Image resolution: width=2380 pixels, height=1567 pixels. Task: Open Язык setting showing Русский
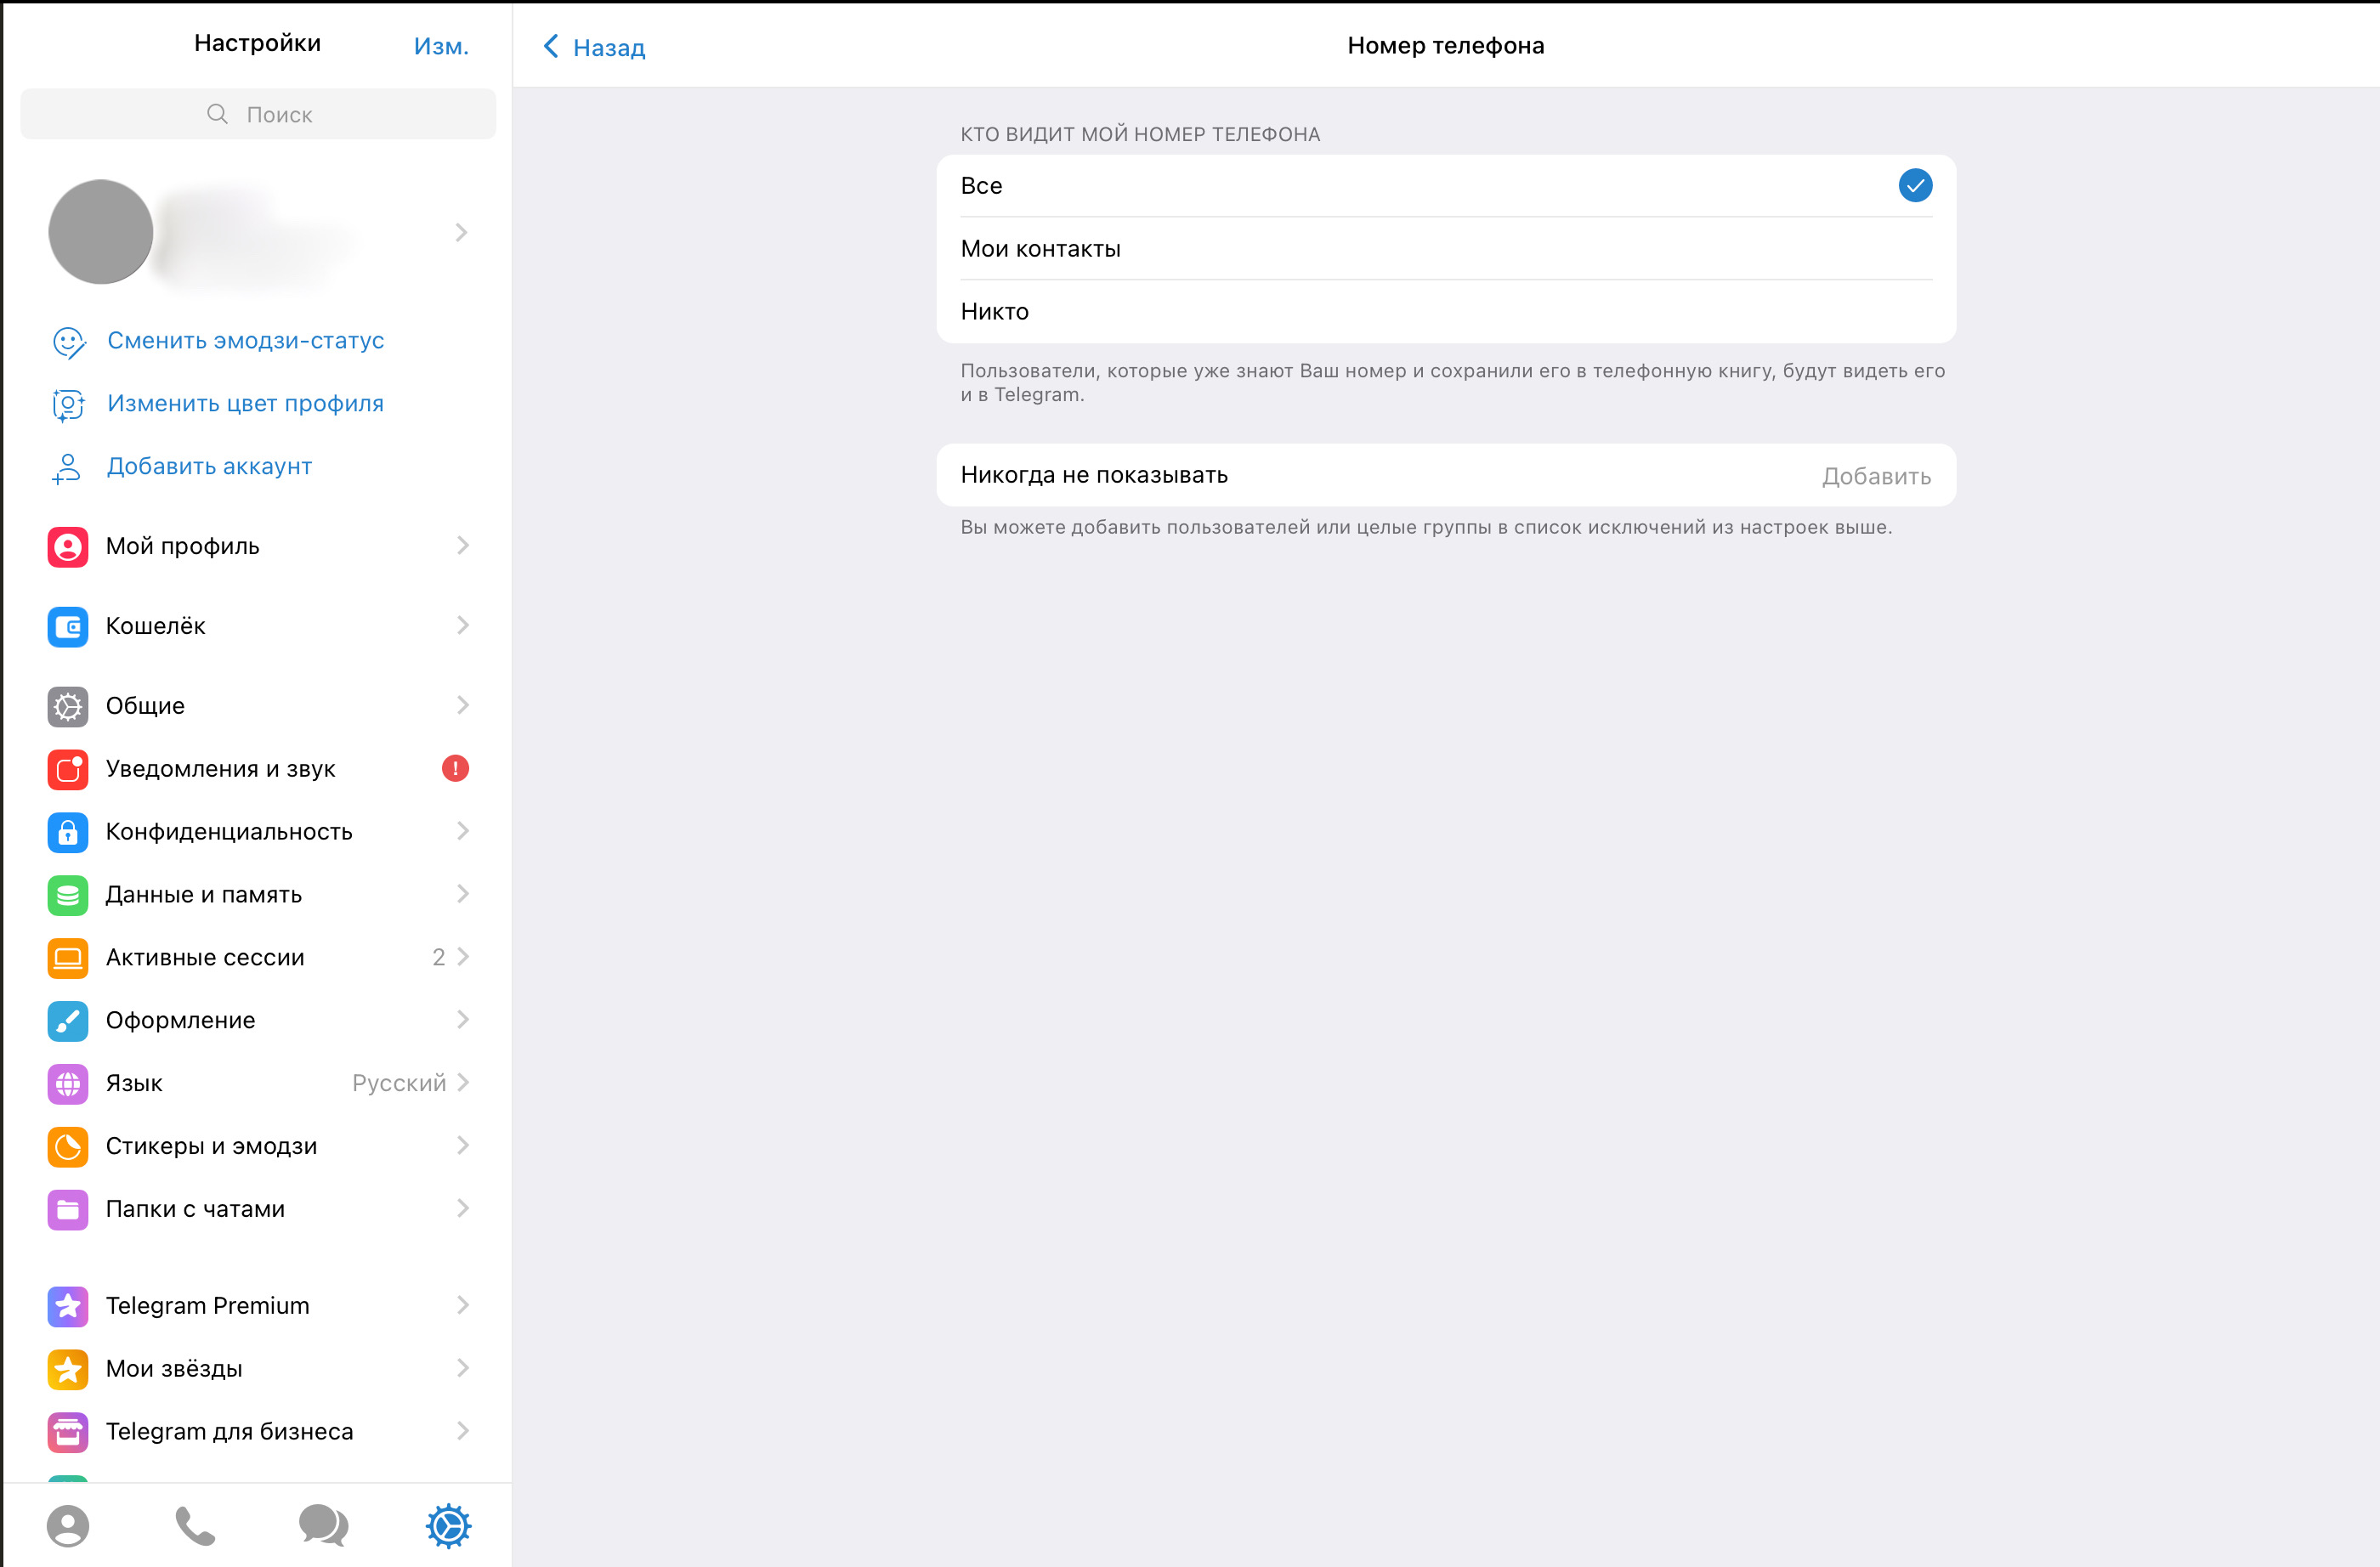258,1082
